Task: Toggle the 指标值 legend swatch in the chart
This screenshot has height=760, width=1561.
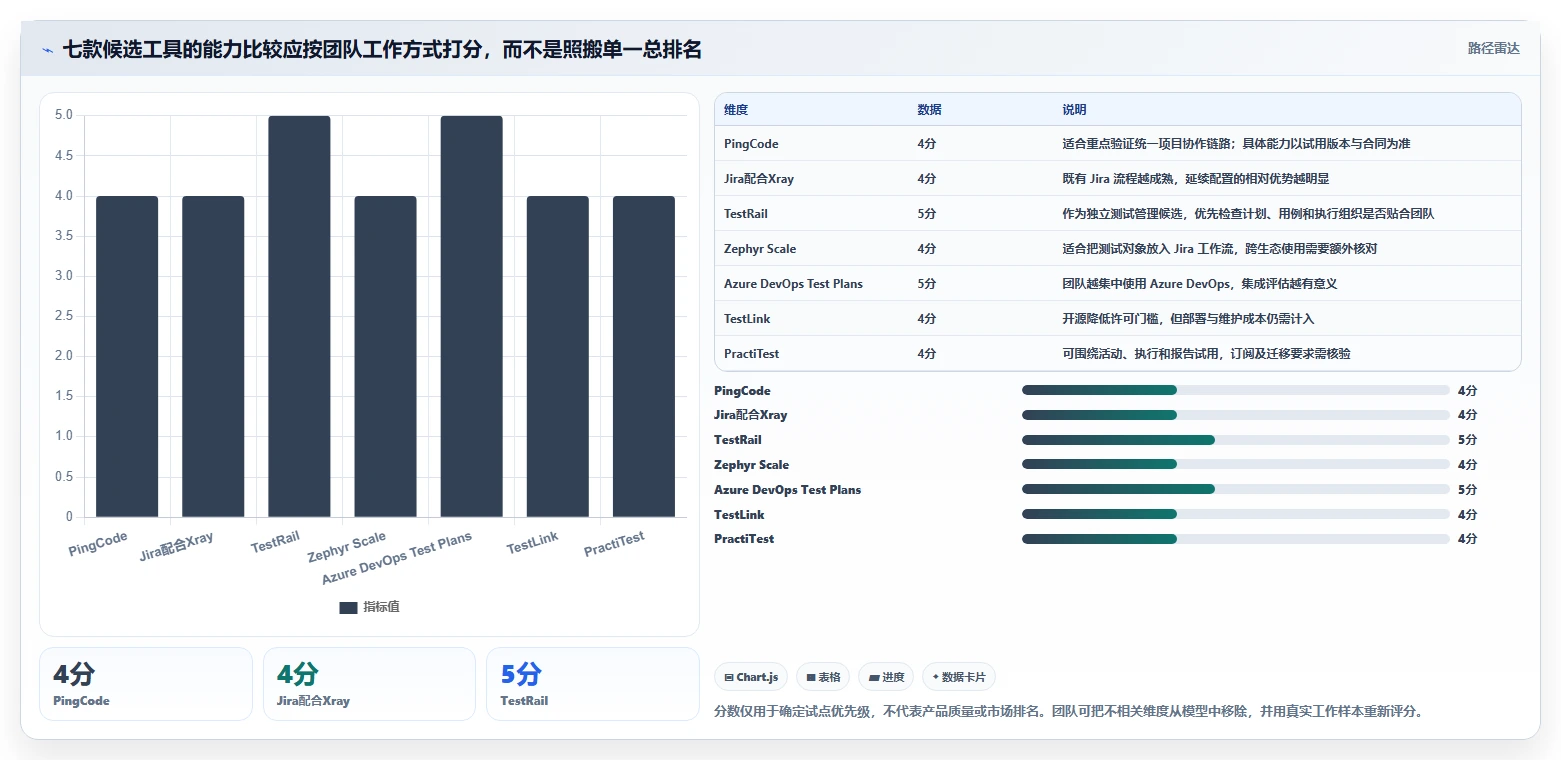Action: [348, 607]
